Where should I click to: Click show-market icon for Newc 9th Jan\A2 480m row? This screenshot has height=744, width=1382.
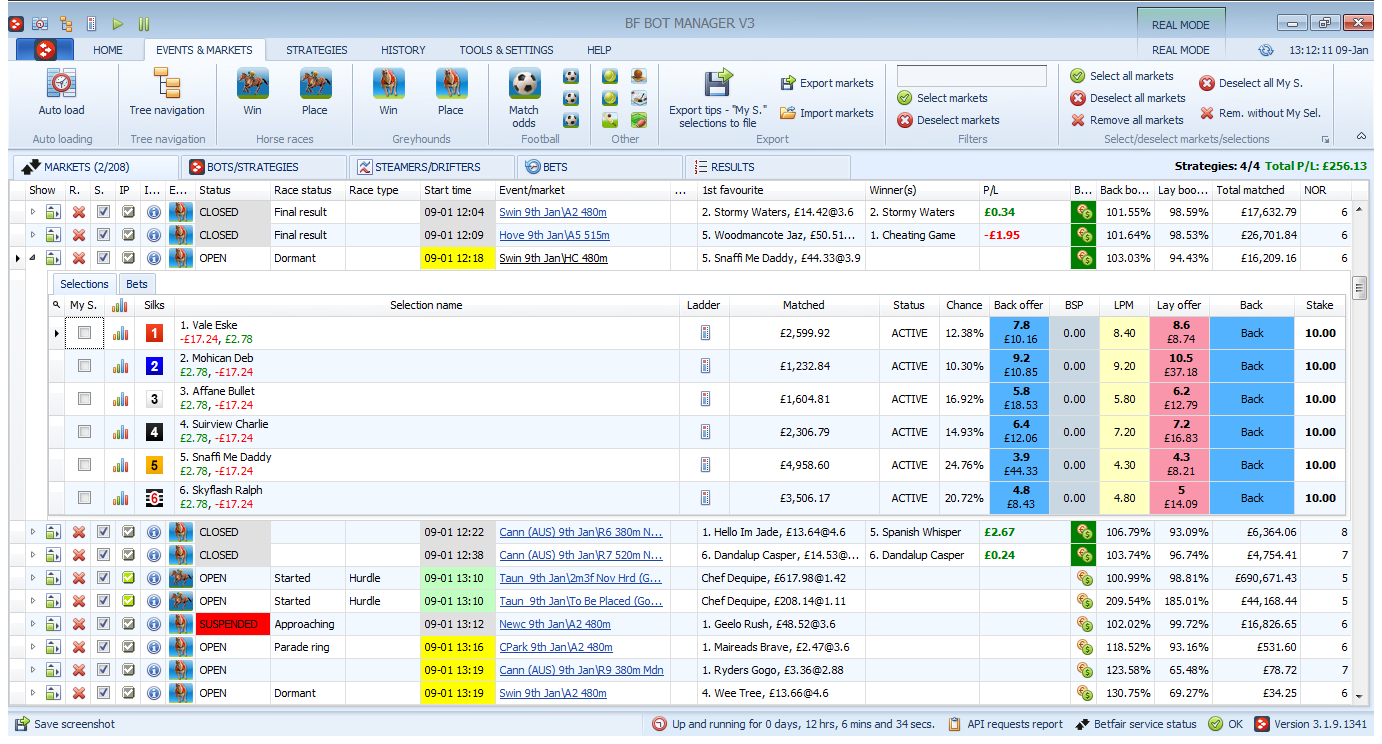(x=53, y=624)
